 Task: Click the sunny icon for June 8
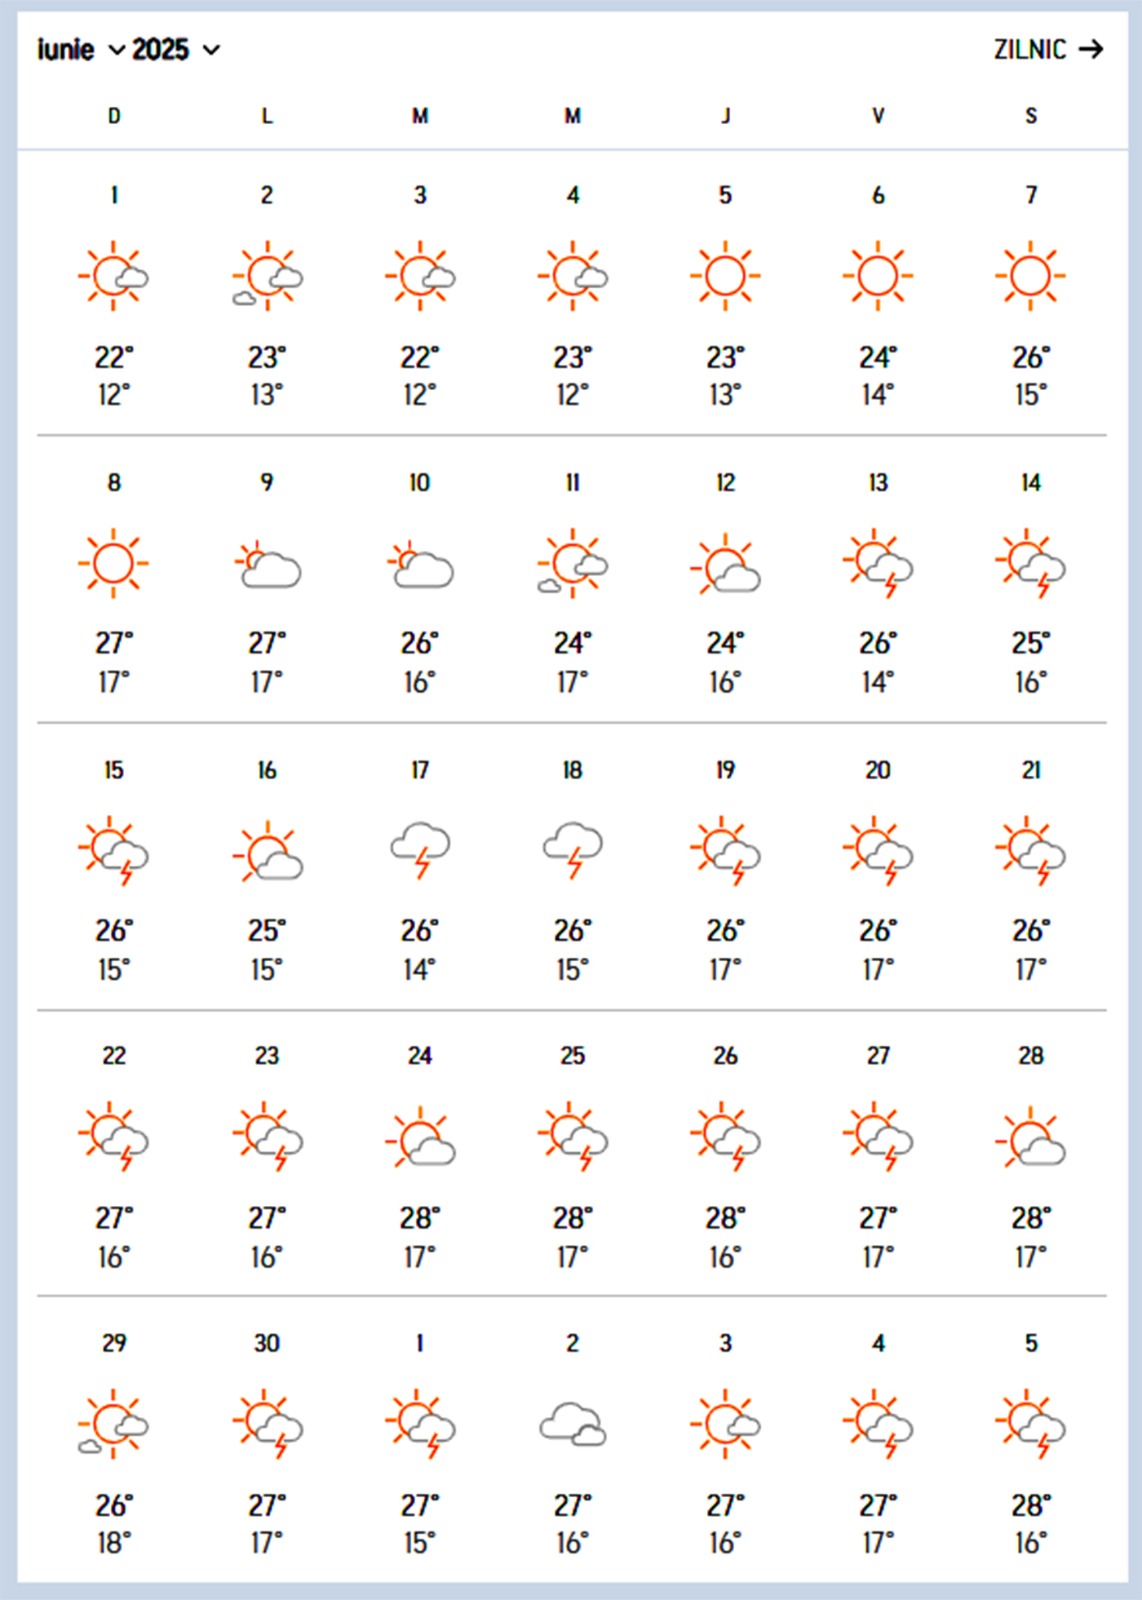(114, 563)
